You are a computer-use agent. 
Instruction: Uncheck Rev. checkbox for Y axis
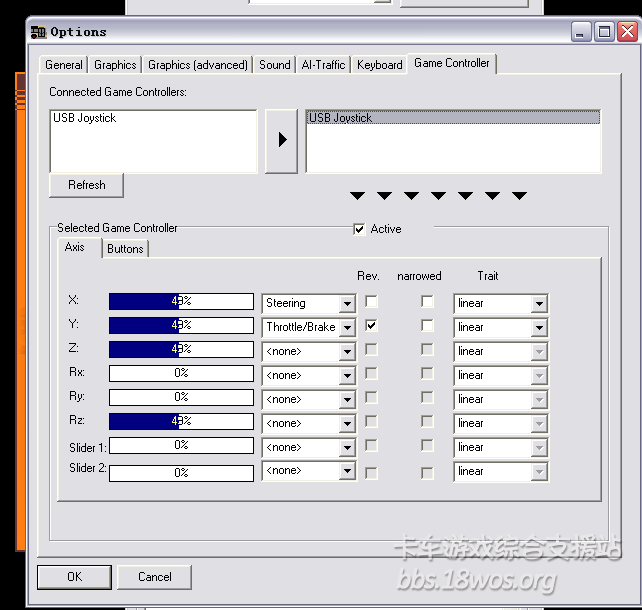[372, 326]
